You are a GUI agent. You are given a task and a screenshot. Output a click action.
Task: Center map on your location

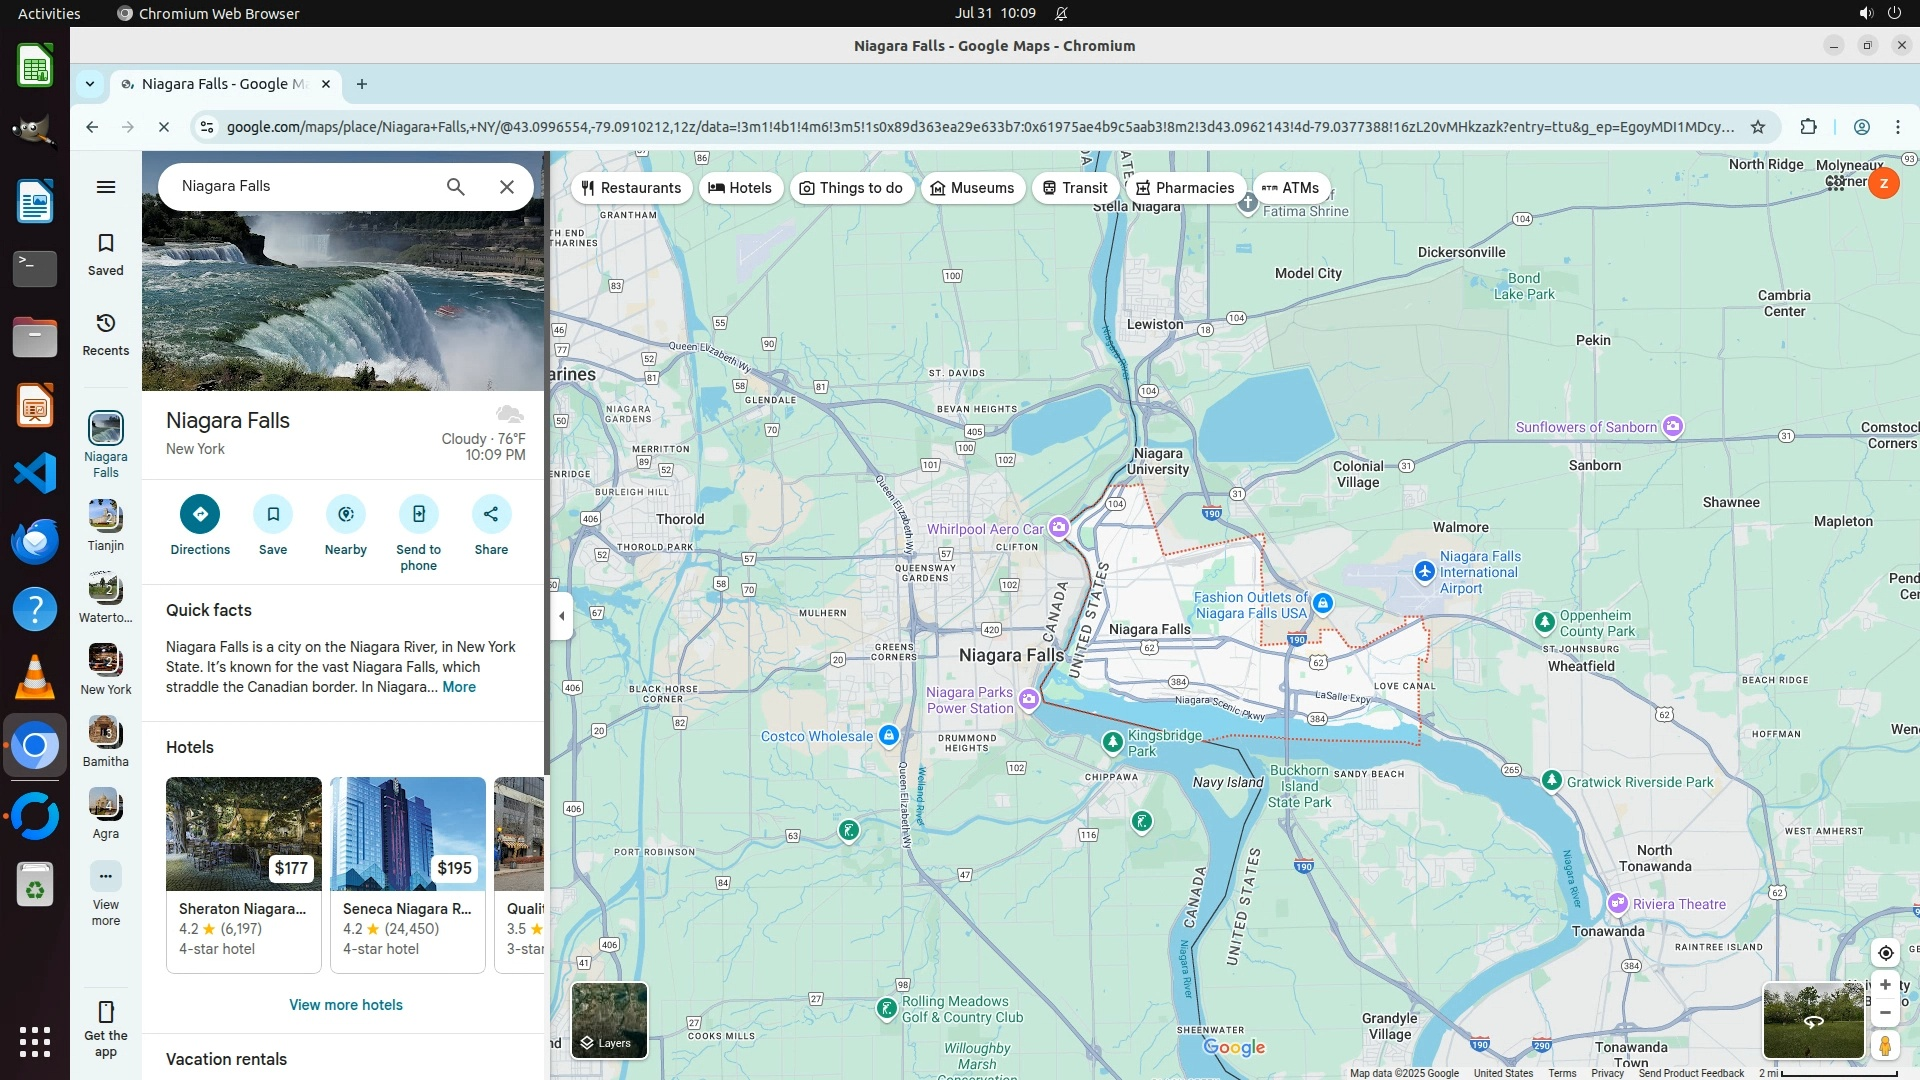click(x=1885, y=953)
